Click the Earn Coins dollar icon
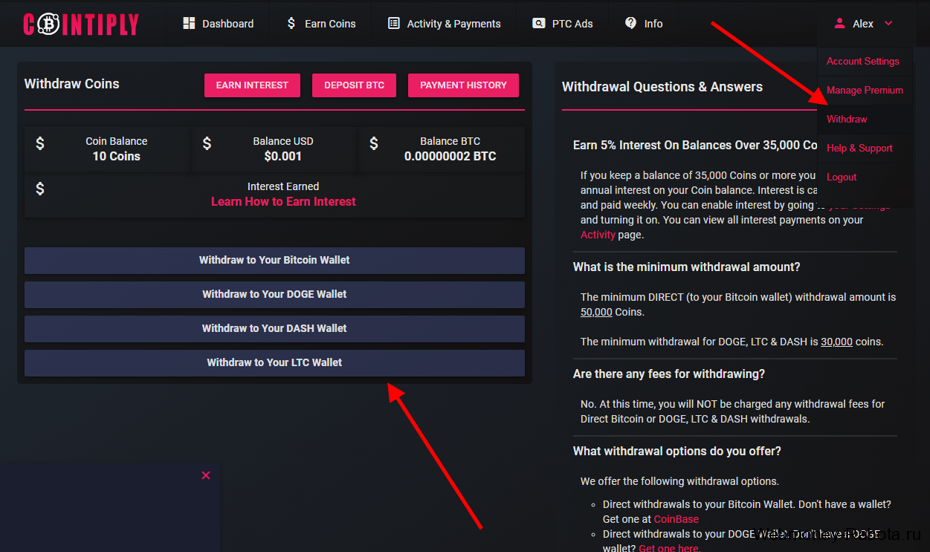Image resolution: width=930 pixels, height=552 pixels. [x=291, y=23]
